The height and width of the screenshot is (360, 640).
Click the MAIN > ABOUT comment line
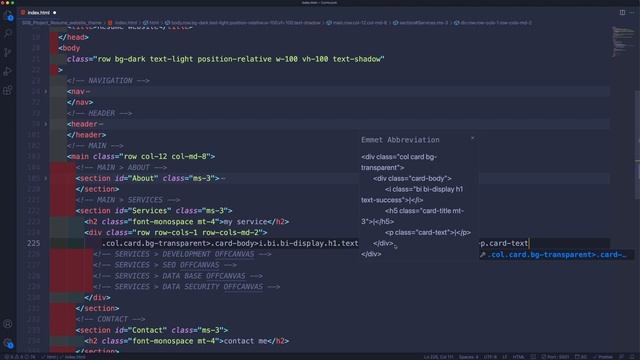point(121,167)
